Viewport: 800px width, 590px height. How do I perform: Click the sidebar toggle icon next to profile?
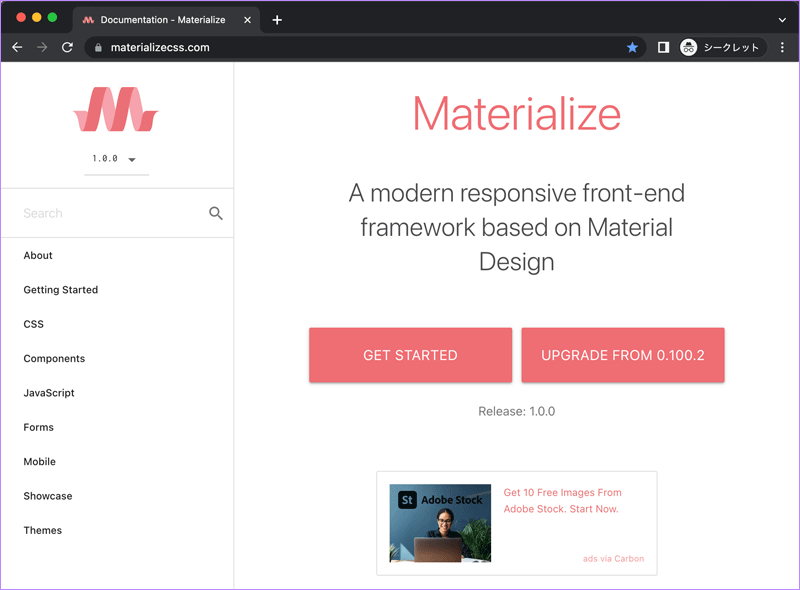click(664, 47)
